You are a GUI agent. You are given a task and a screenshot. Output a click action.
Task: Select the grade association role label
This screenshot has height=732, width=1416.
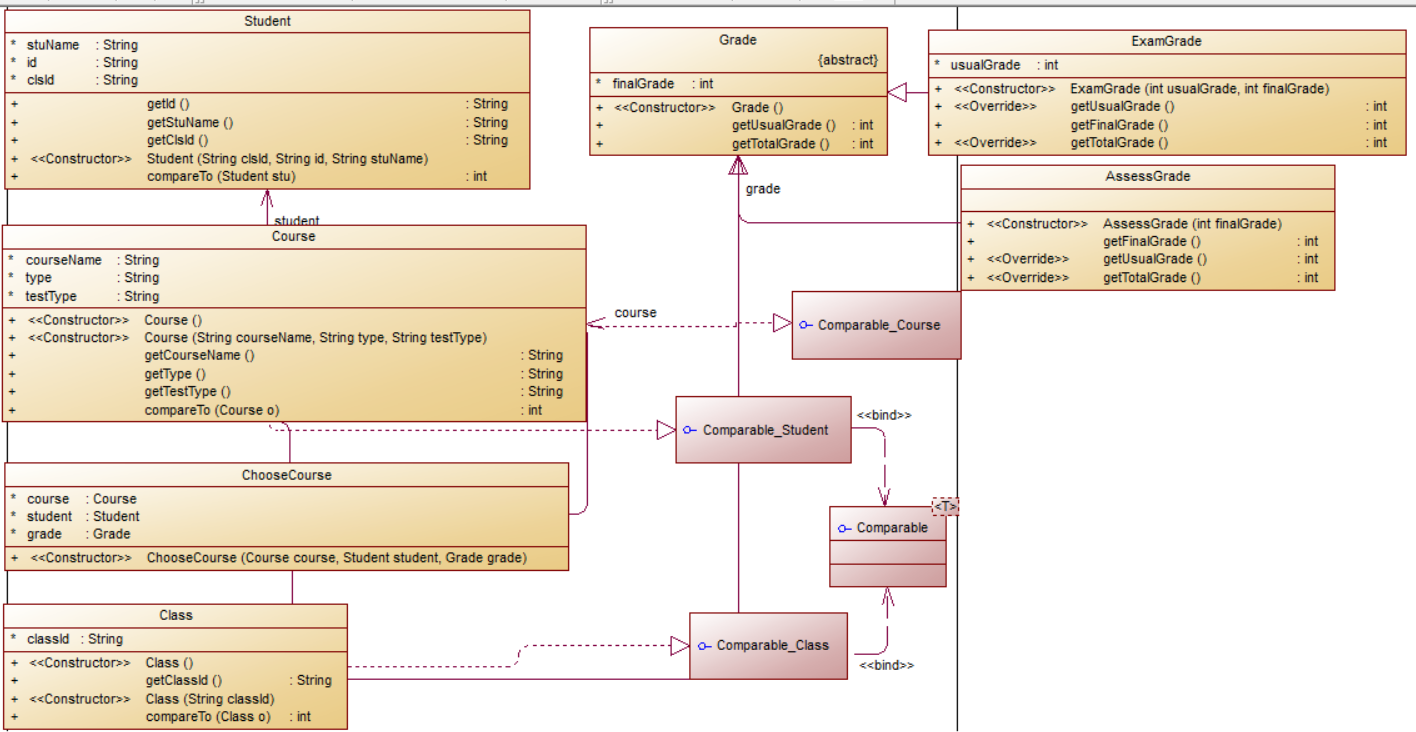[763, 188]
